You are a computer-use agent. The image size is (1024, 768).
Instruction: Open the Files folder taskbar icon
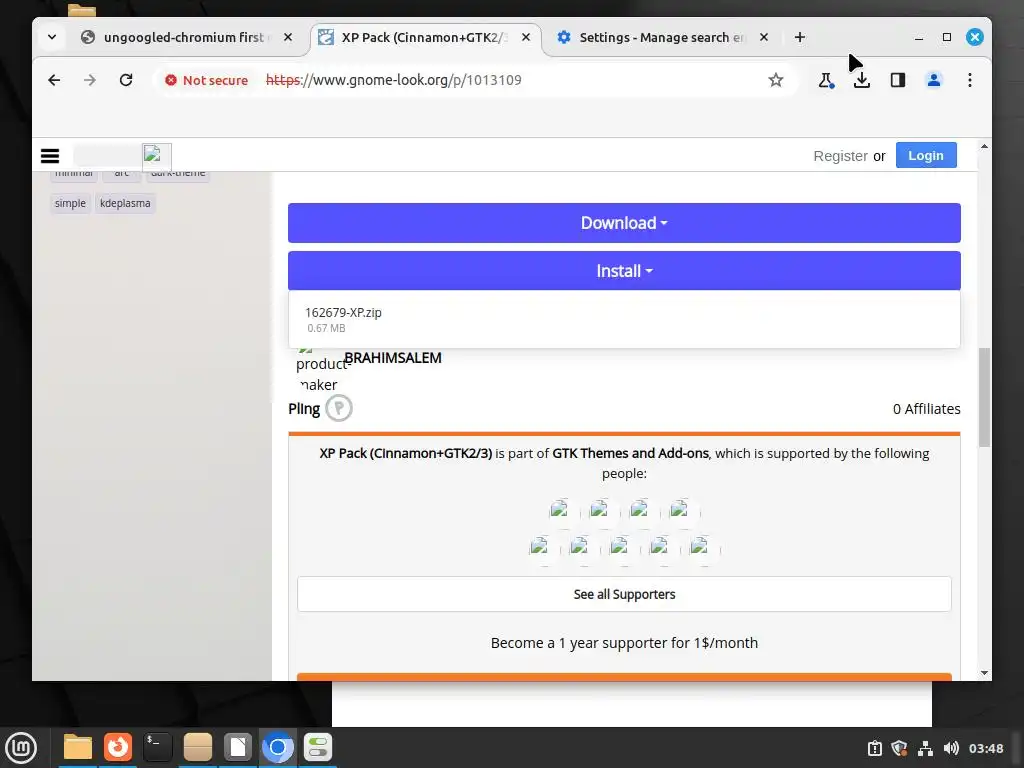click(x=78, y=747)
